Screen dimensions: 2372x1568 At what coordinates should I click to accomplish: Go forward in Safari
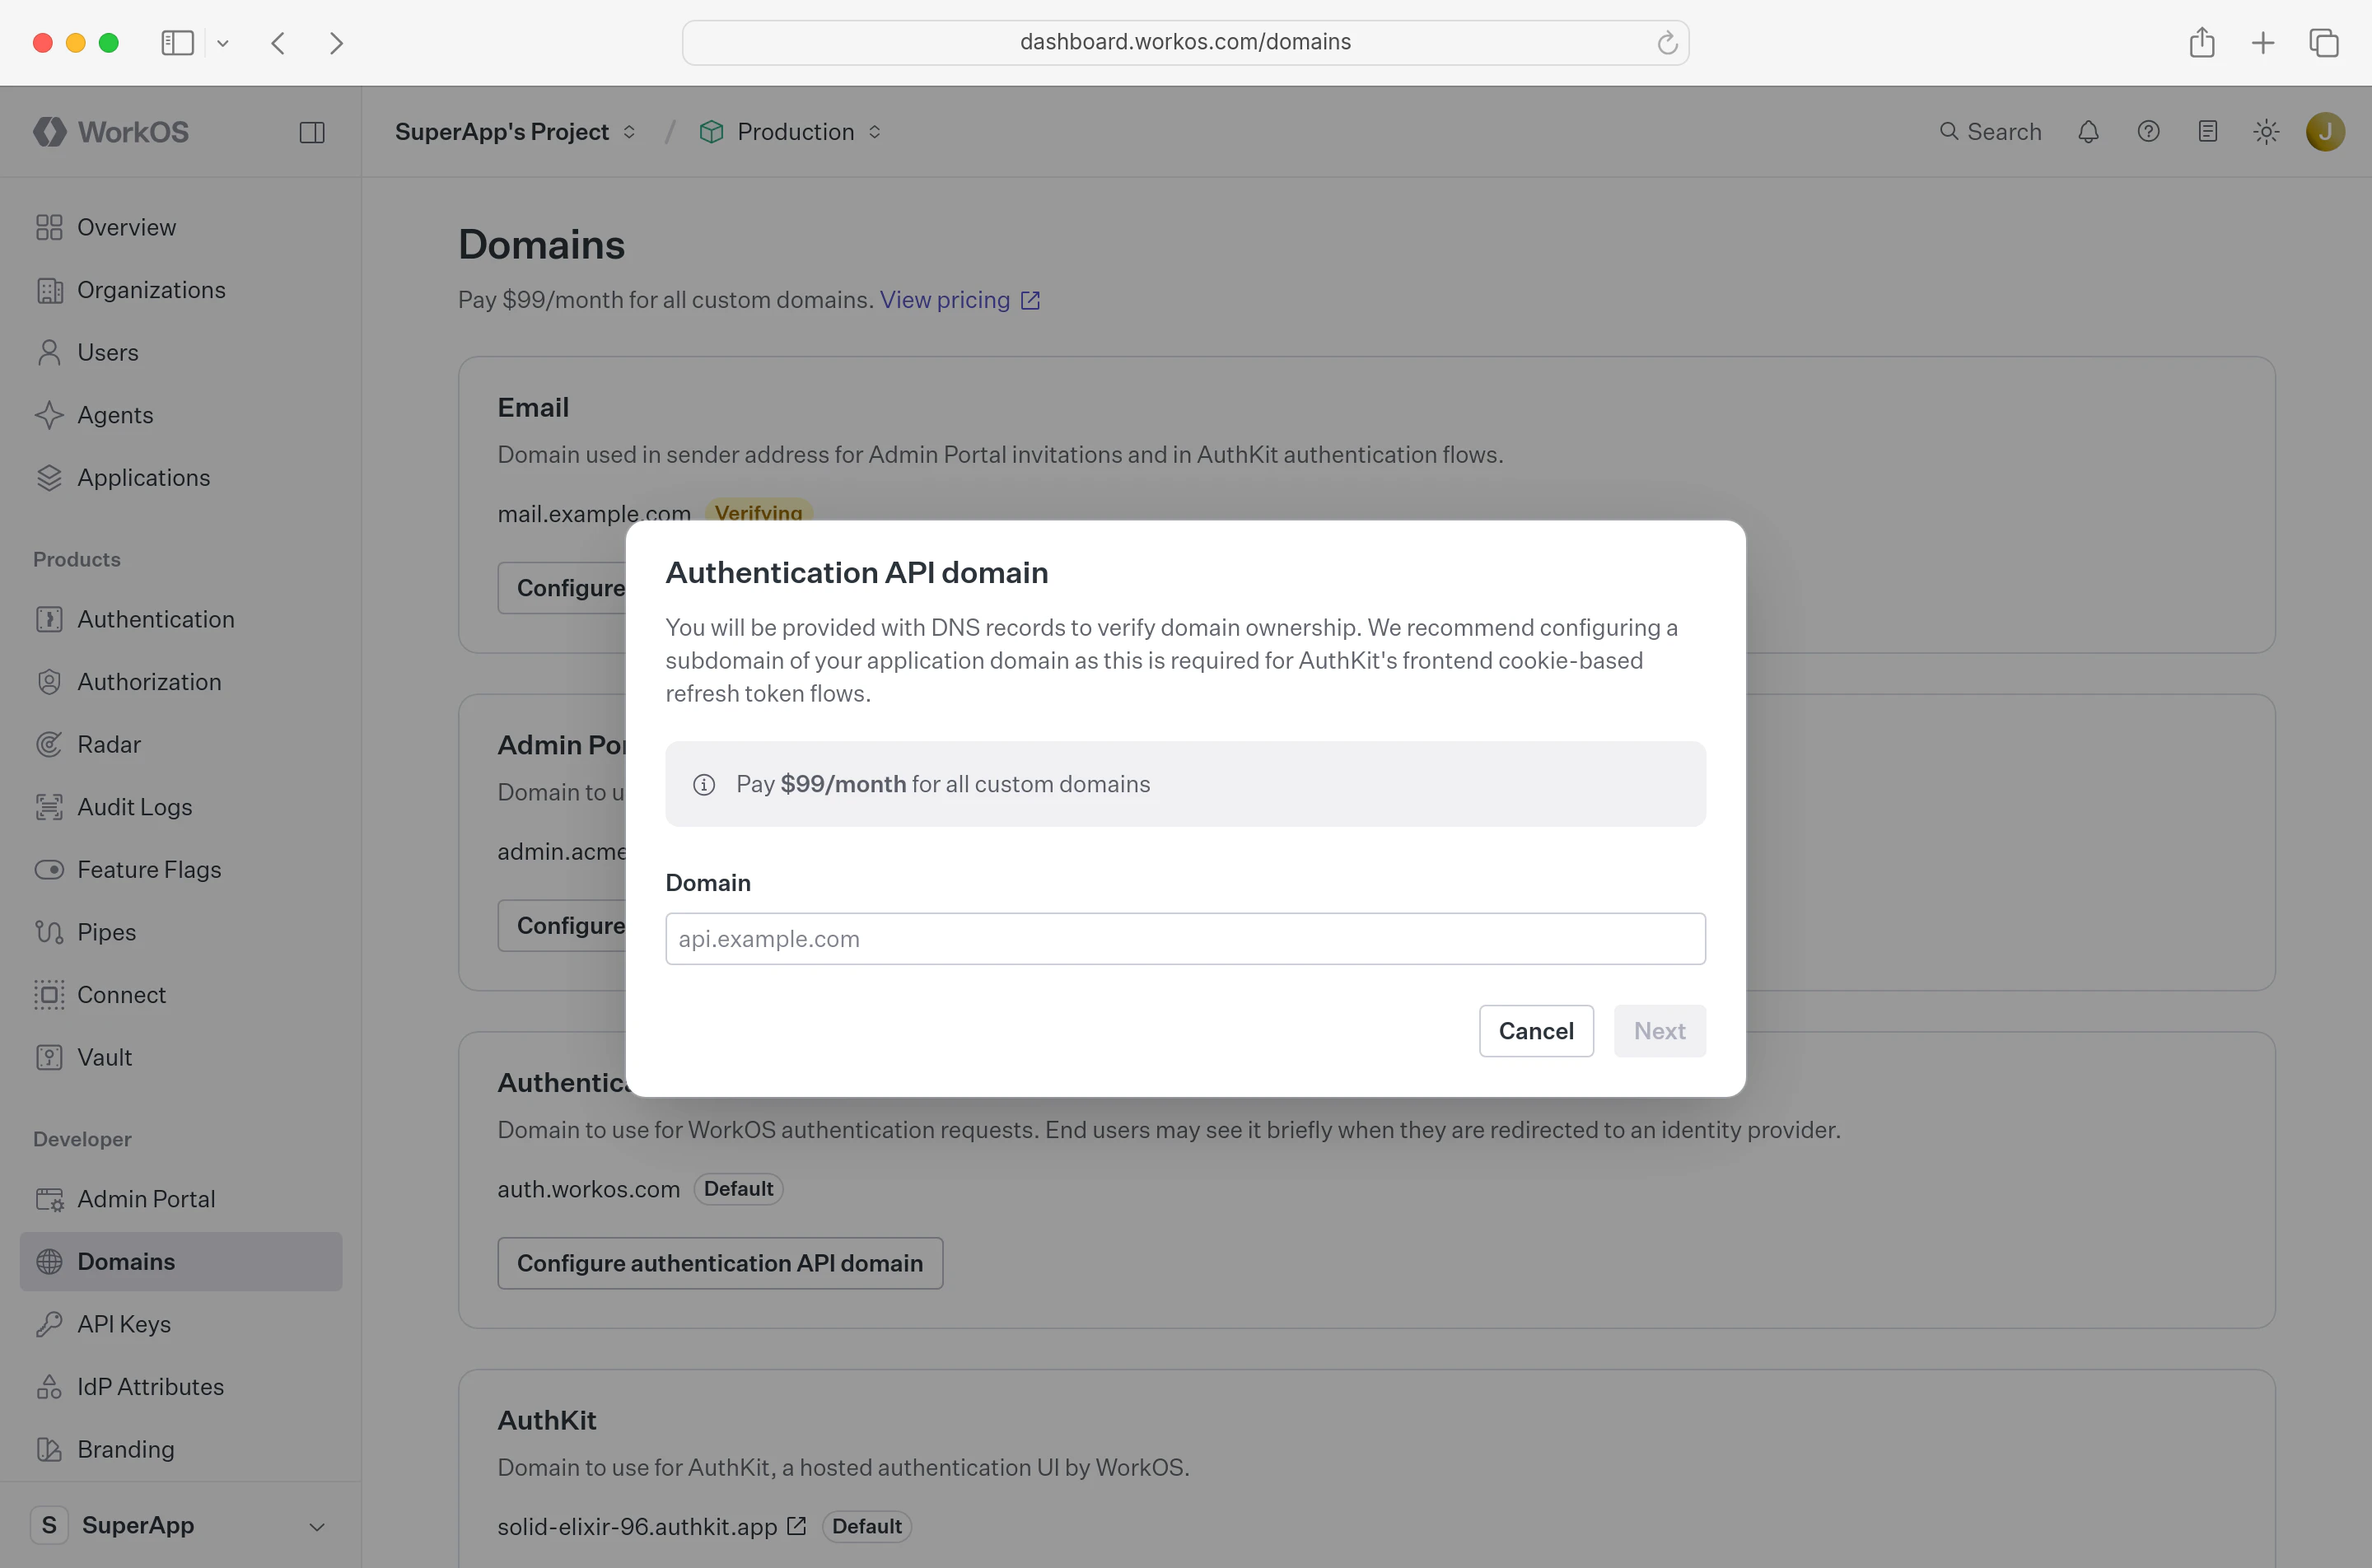click(x=336, y=43)
